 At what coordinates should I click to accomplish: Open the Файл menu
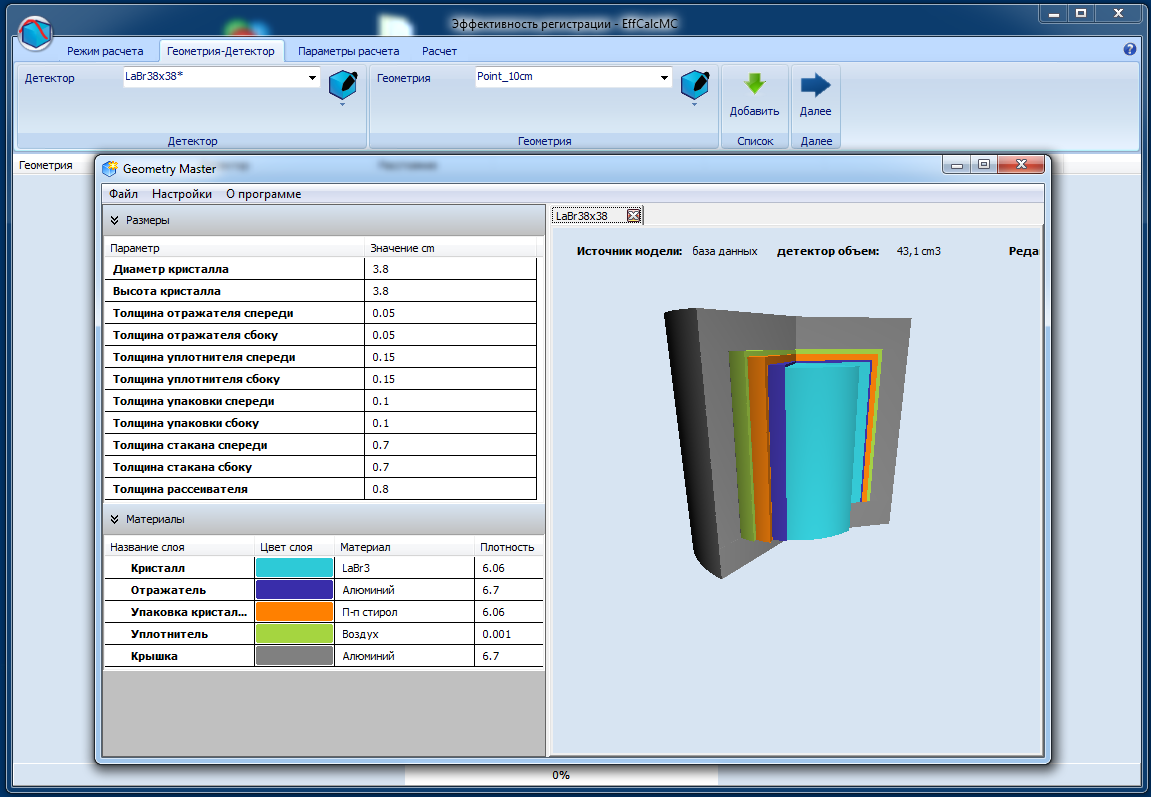point(124,194)
